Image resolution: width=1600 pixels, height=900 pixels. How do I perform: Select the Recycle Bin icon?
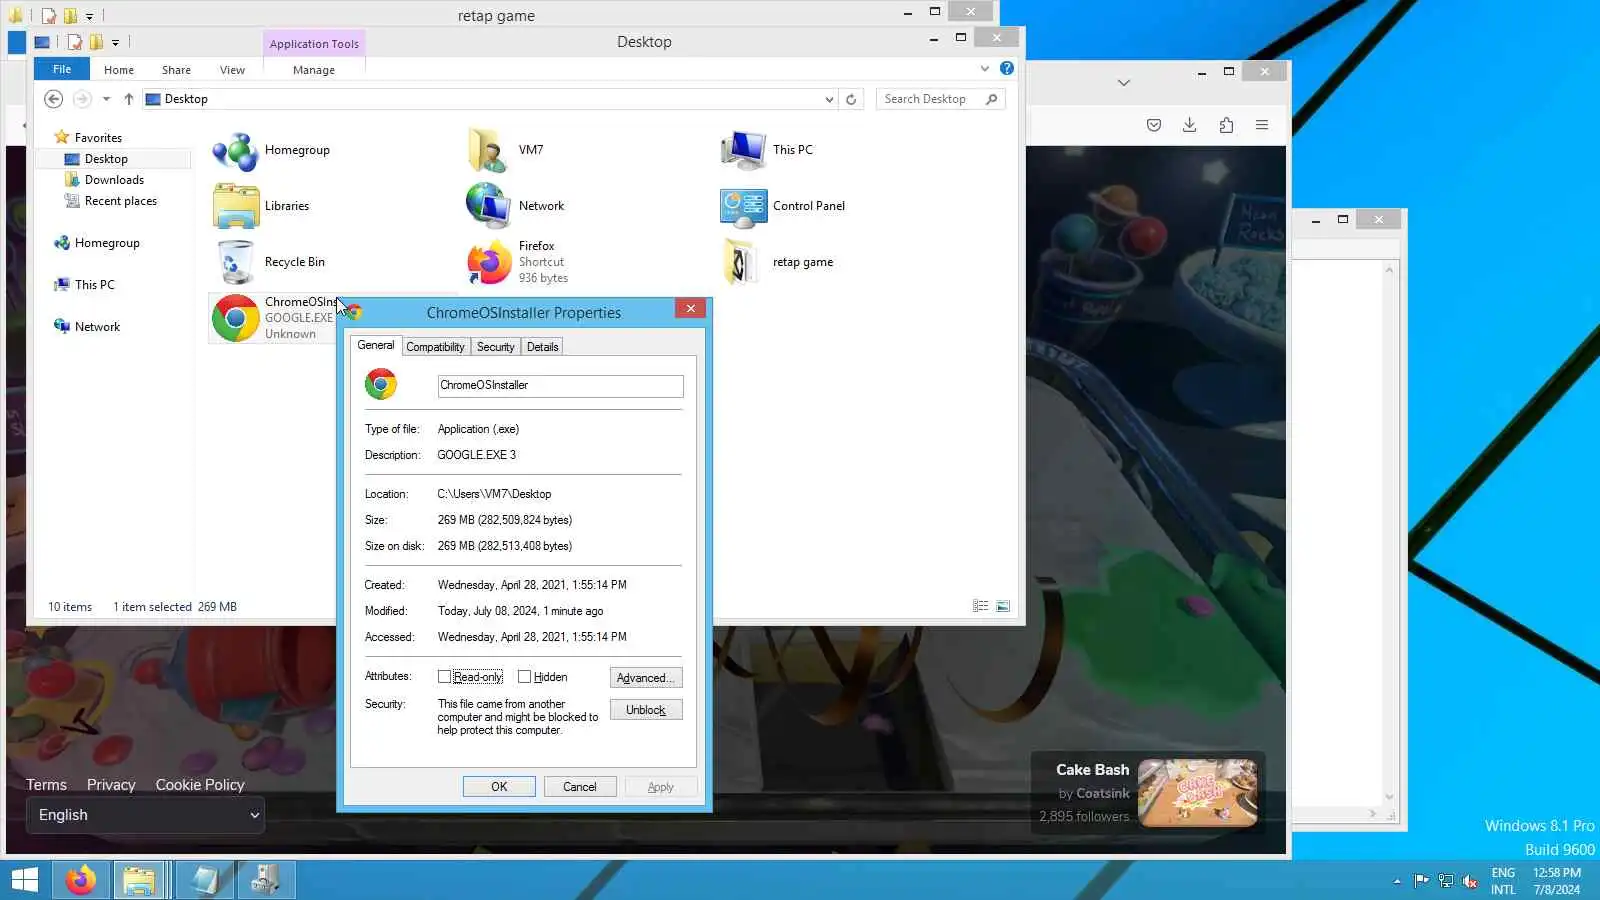pos(236,262)
